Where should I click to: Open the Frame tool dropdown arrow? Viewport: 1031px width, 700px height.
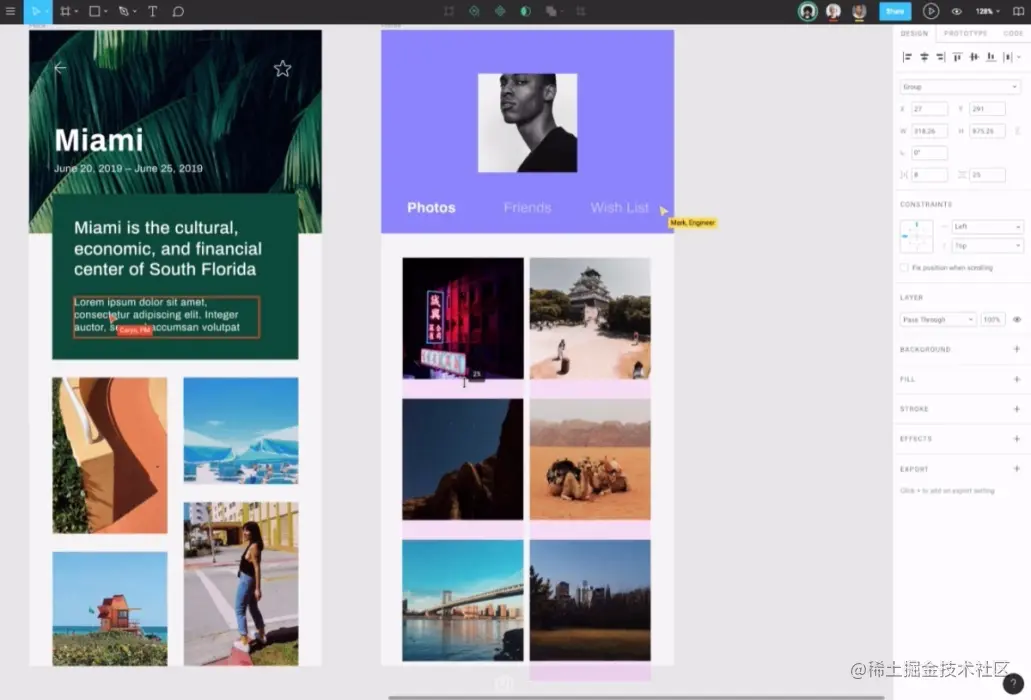(76, 12)
